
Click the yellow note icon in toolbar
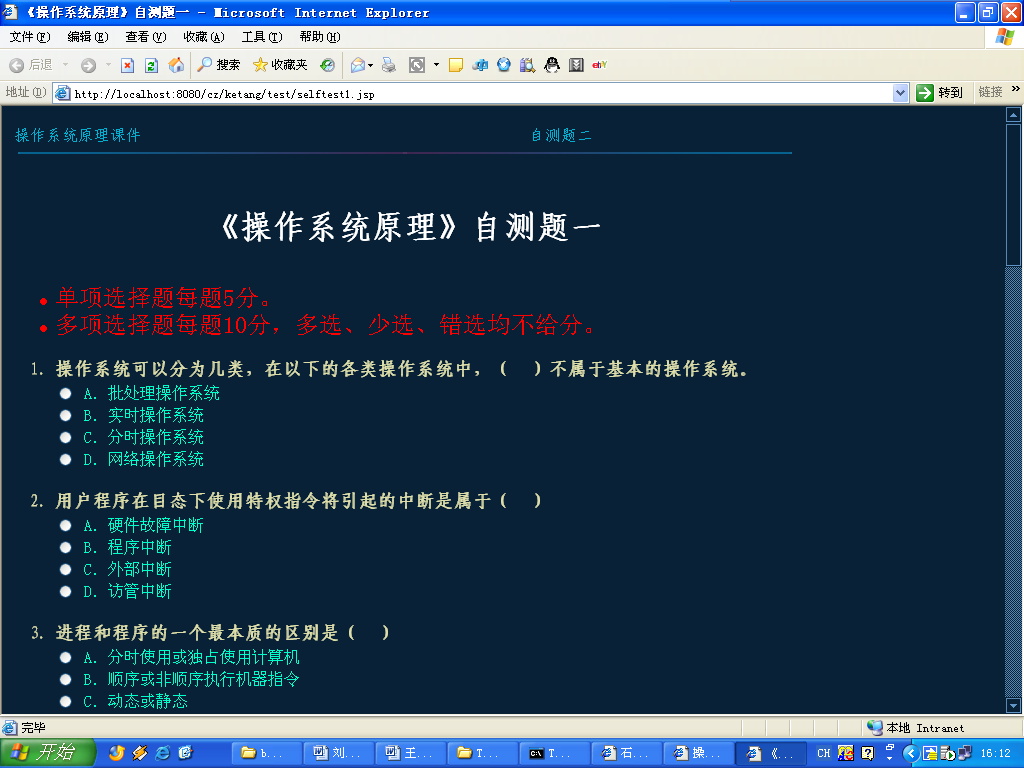(456, 65)
